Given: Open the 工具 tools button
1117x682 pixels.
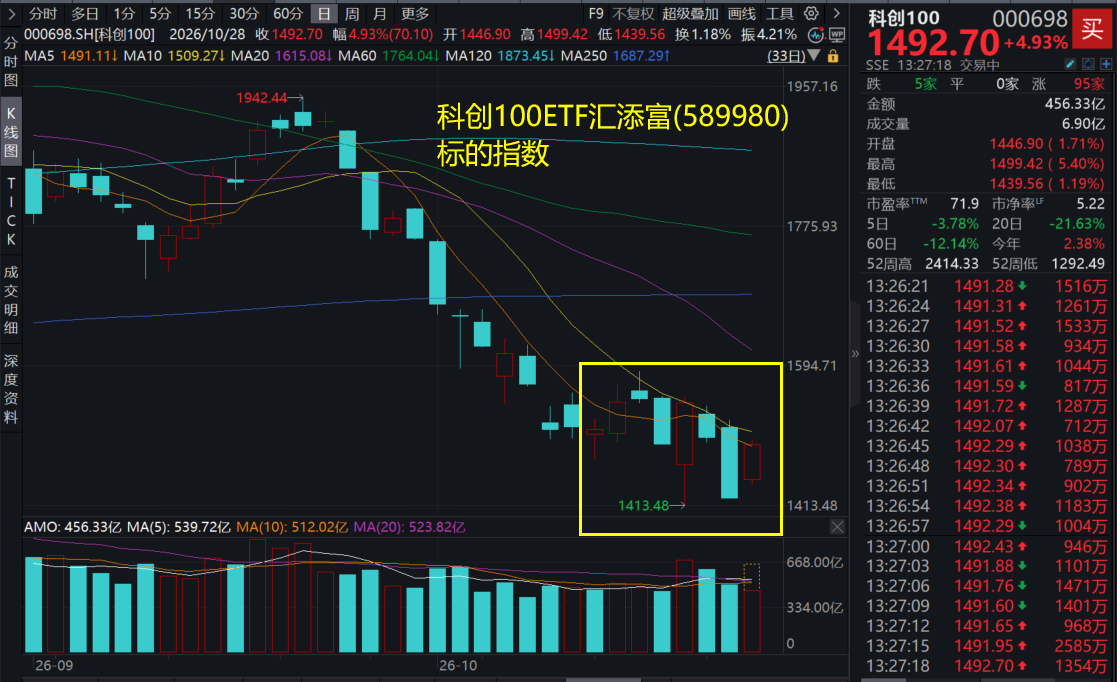Looking at the screenshot, I should point(779,14).
